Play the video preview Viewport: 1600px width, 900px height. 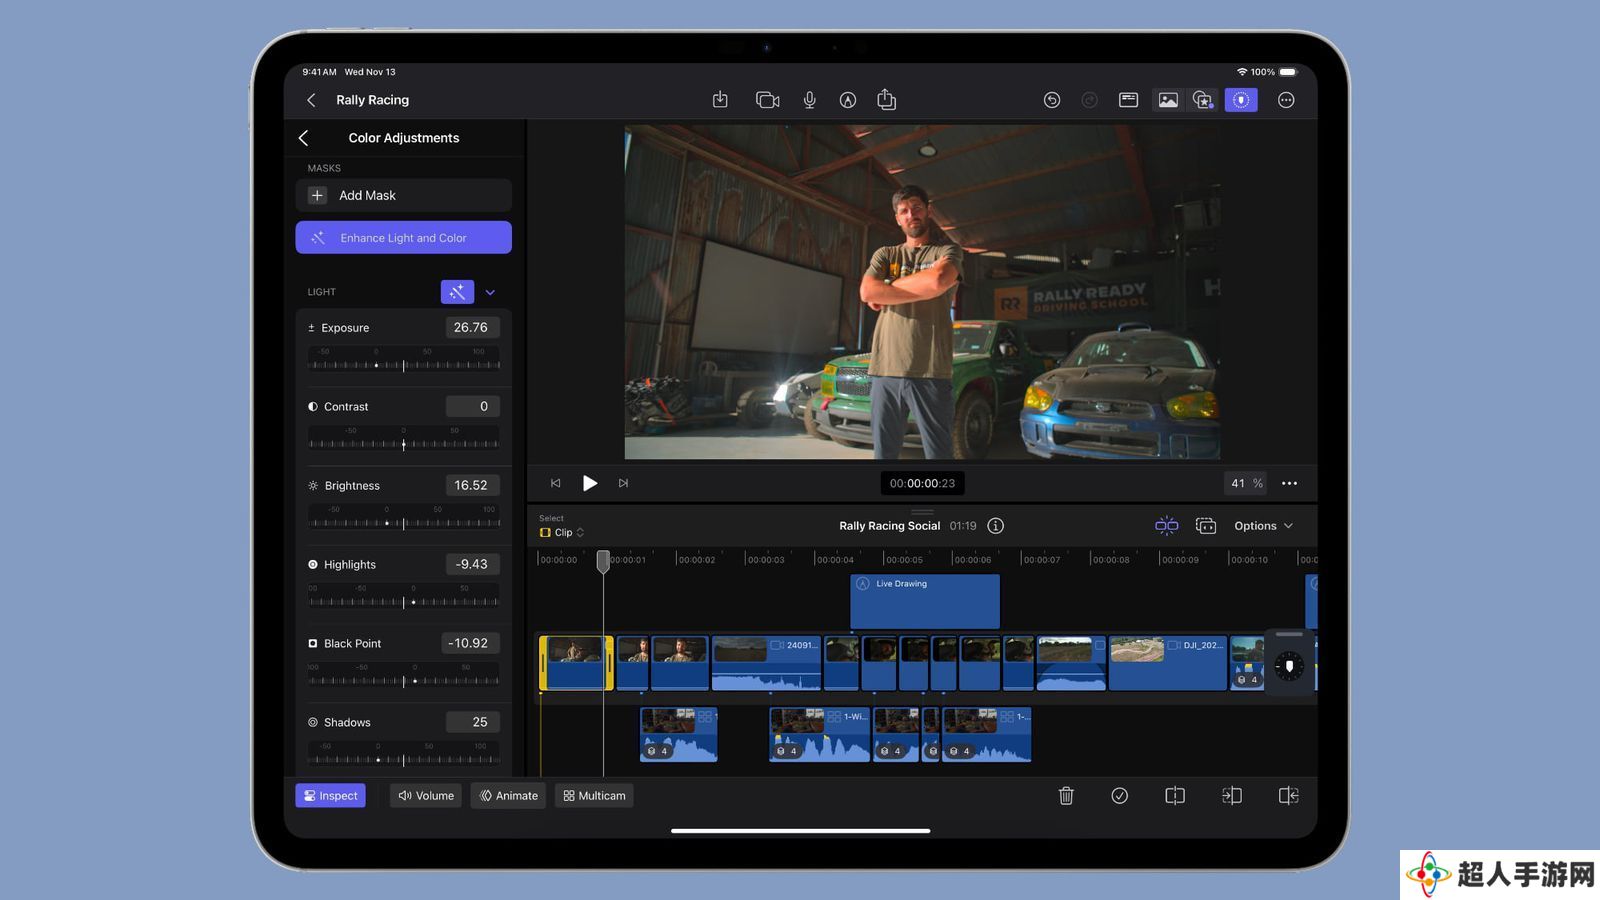click(x=590, y=483)
